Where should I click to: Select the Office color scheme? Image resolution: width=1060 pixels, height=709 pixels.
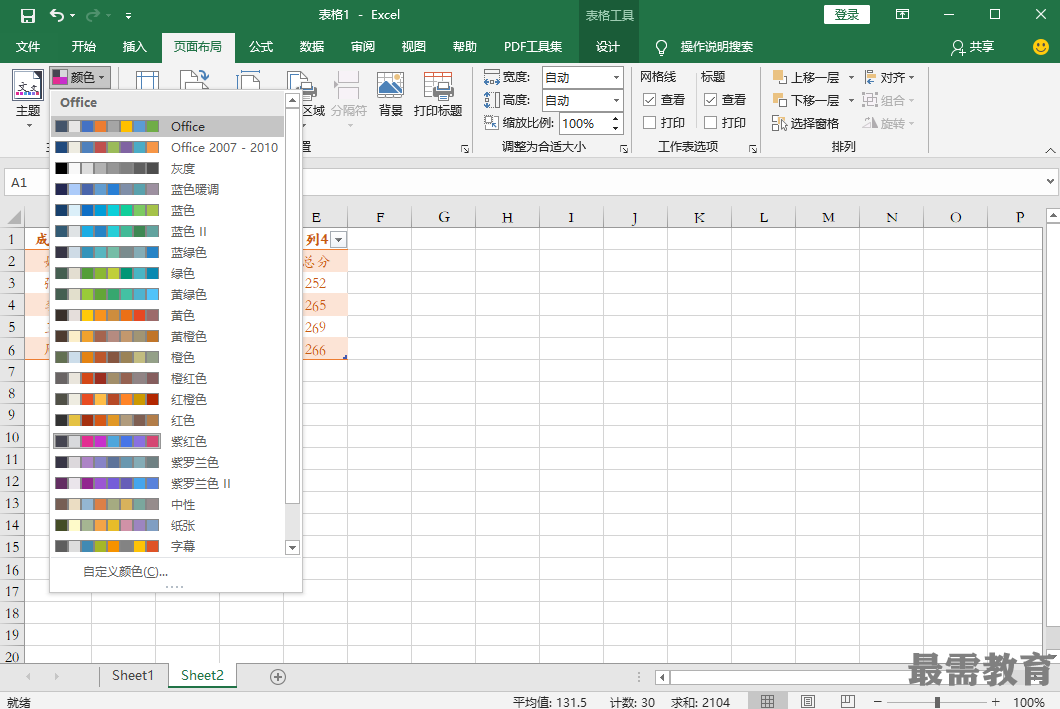click(168, 126)
